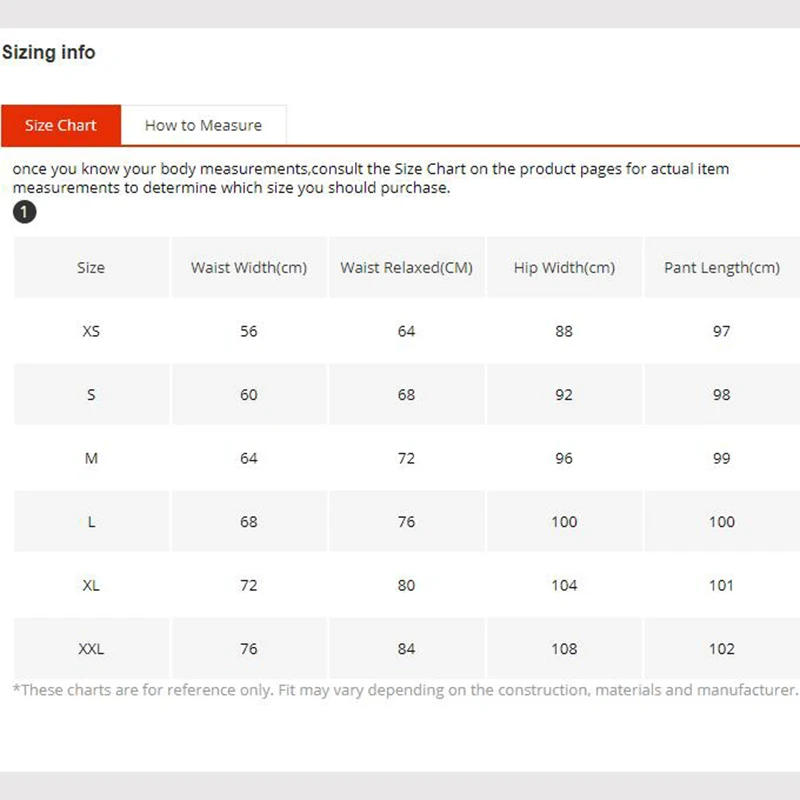800x800 pixels.
Task: Select the Size column header
Action: coord(91,268)
